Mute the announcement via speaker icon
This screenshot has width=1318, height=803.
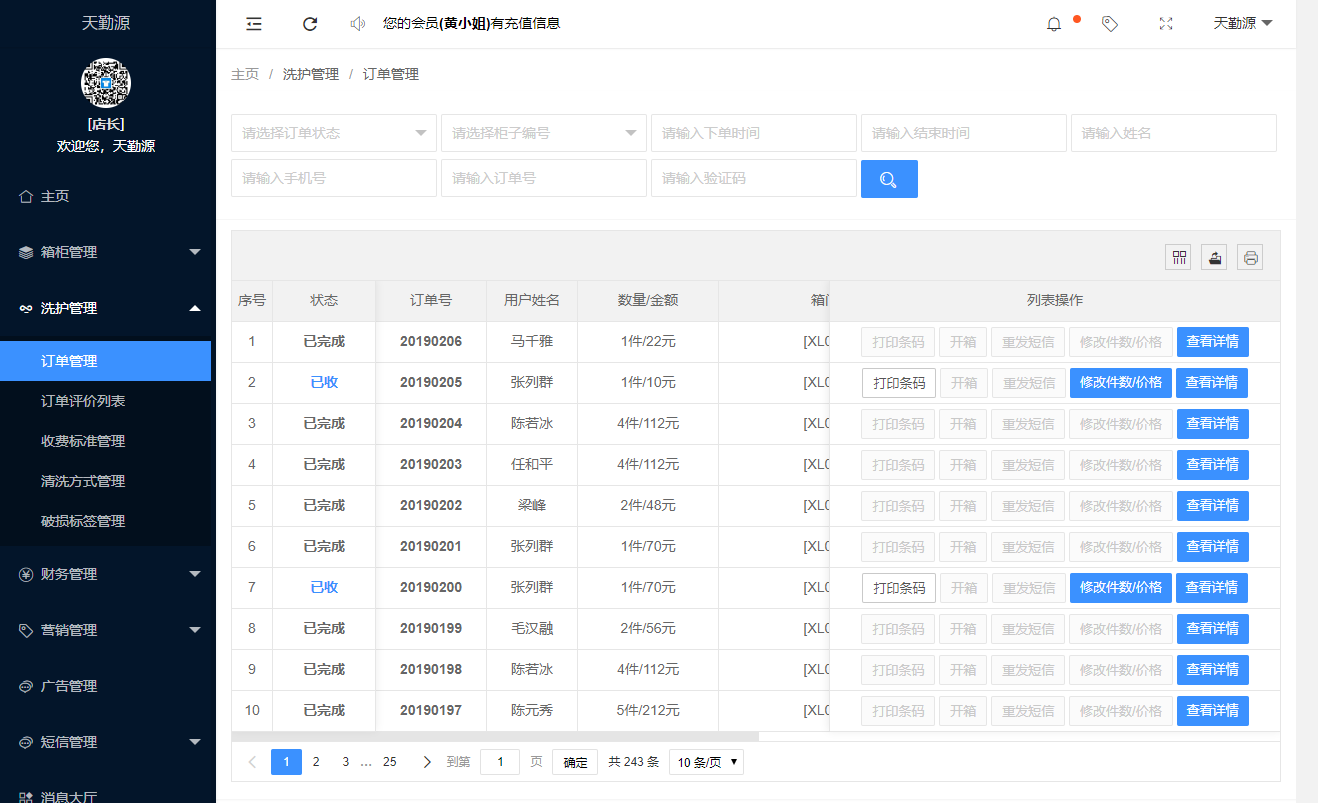pos(357,23)
